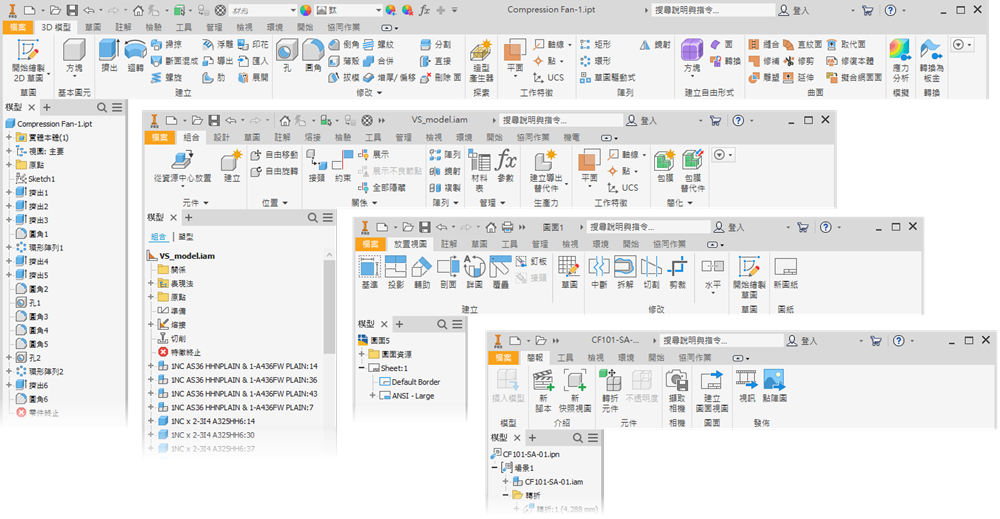Collapse the 場景1 node in presentation browser

(494, 468)
